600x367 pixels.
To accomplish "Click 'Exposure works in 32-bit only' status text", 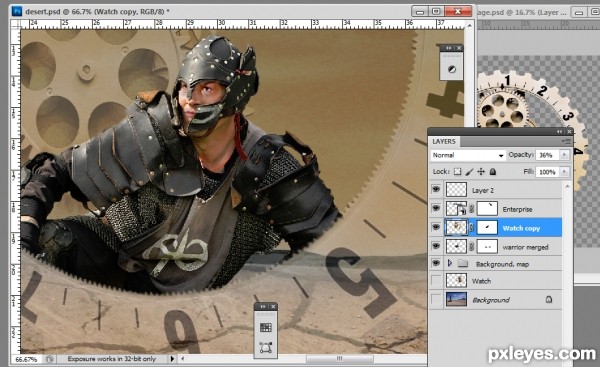I will 112,359.
